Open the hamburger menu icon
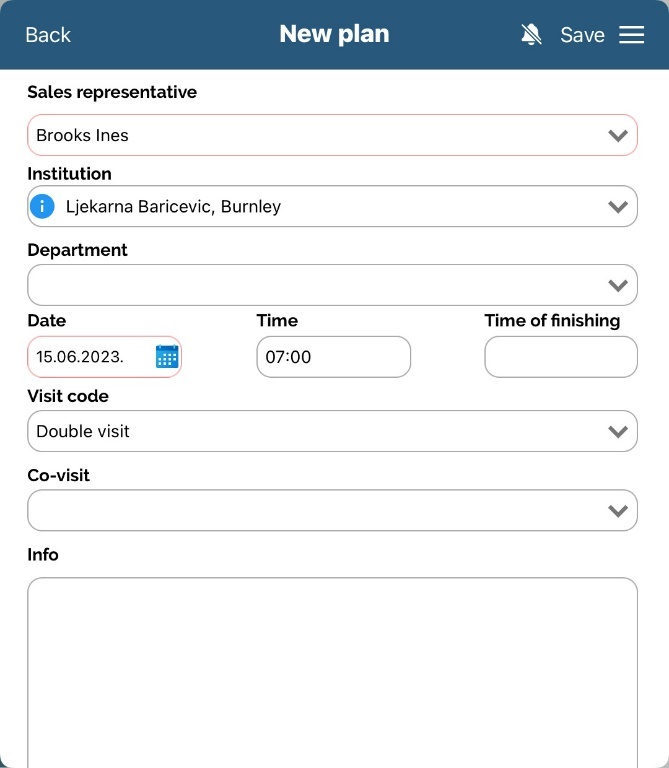 point(632,35)
